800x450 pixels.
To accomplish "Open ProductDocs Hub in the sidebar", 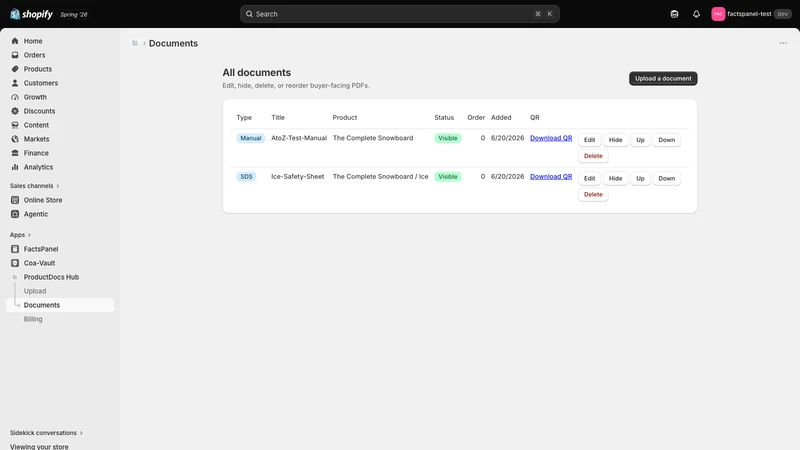I will point(51,277).
